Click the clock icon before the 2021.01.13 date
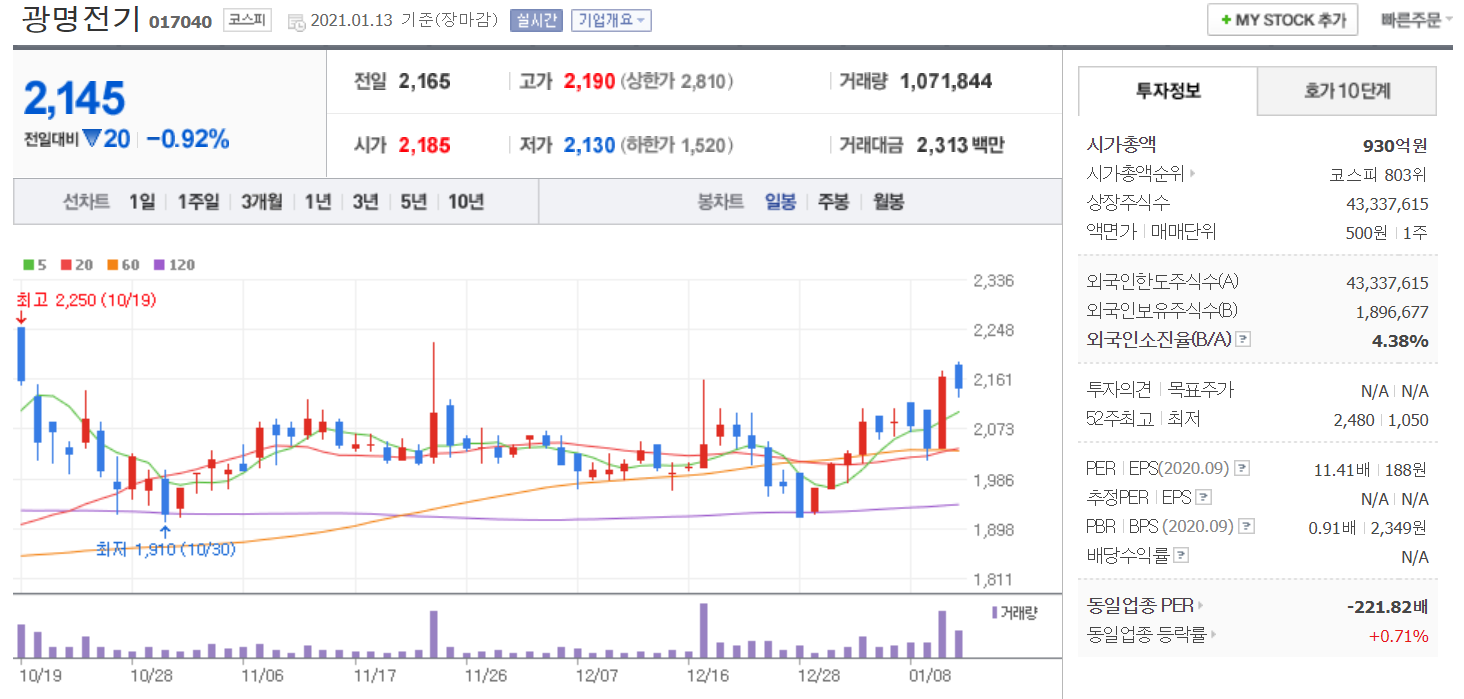1464x699 pixels. click(296, 21)
